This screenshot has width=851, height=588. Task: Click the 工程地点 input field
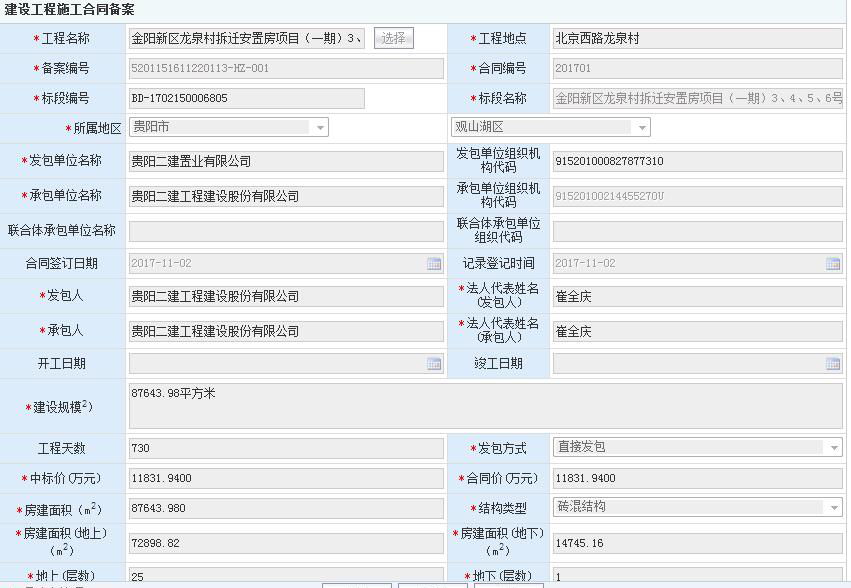tap(697, 39)
